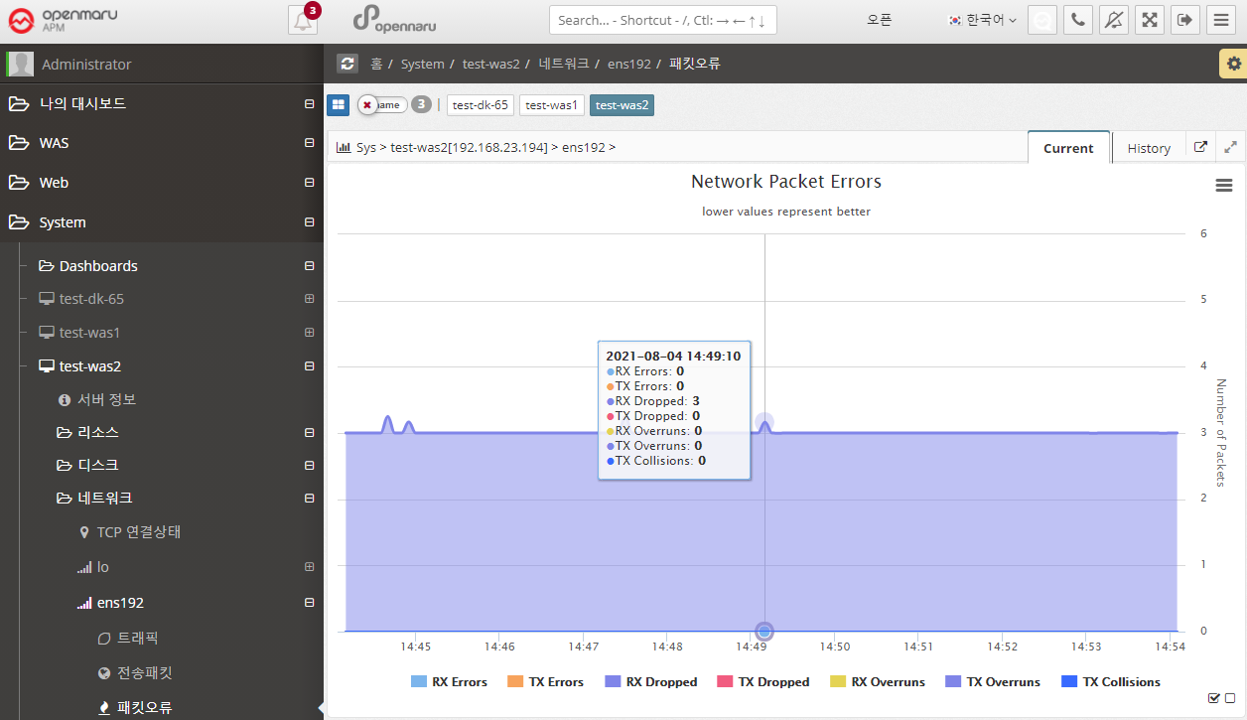This screenshot has width=1247, height=720.
Task: Toggle the name filter switch
Action: click(382, 105)
